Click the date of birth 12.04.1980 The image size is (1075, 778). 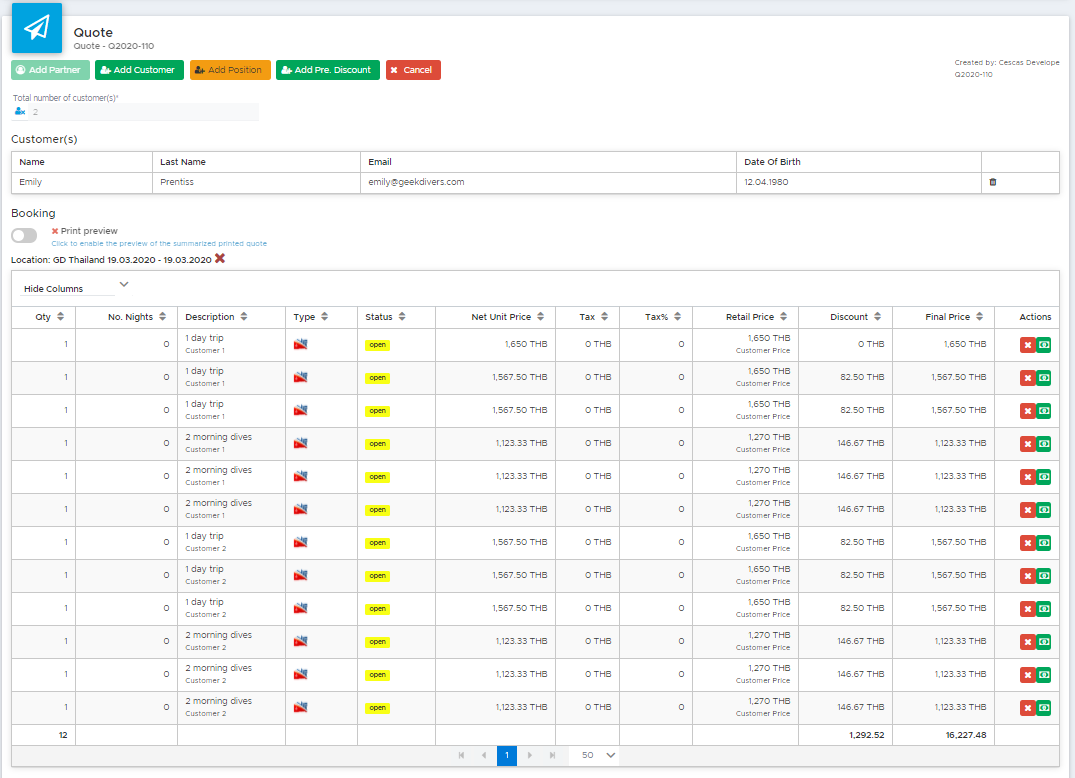(x=766, y=182)
